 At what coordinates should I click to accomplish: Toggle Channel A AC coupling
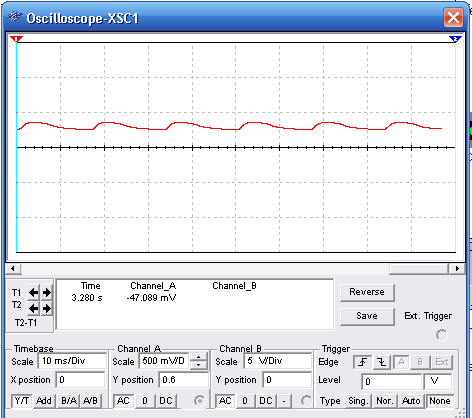pyautogui.click(x=123, y=400)
